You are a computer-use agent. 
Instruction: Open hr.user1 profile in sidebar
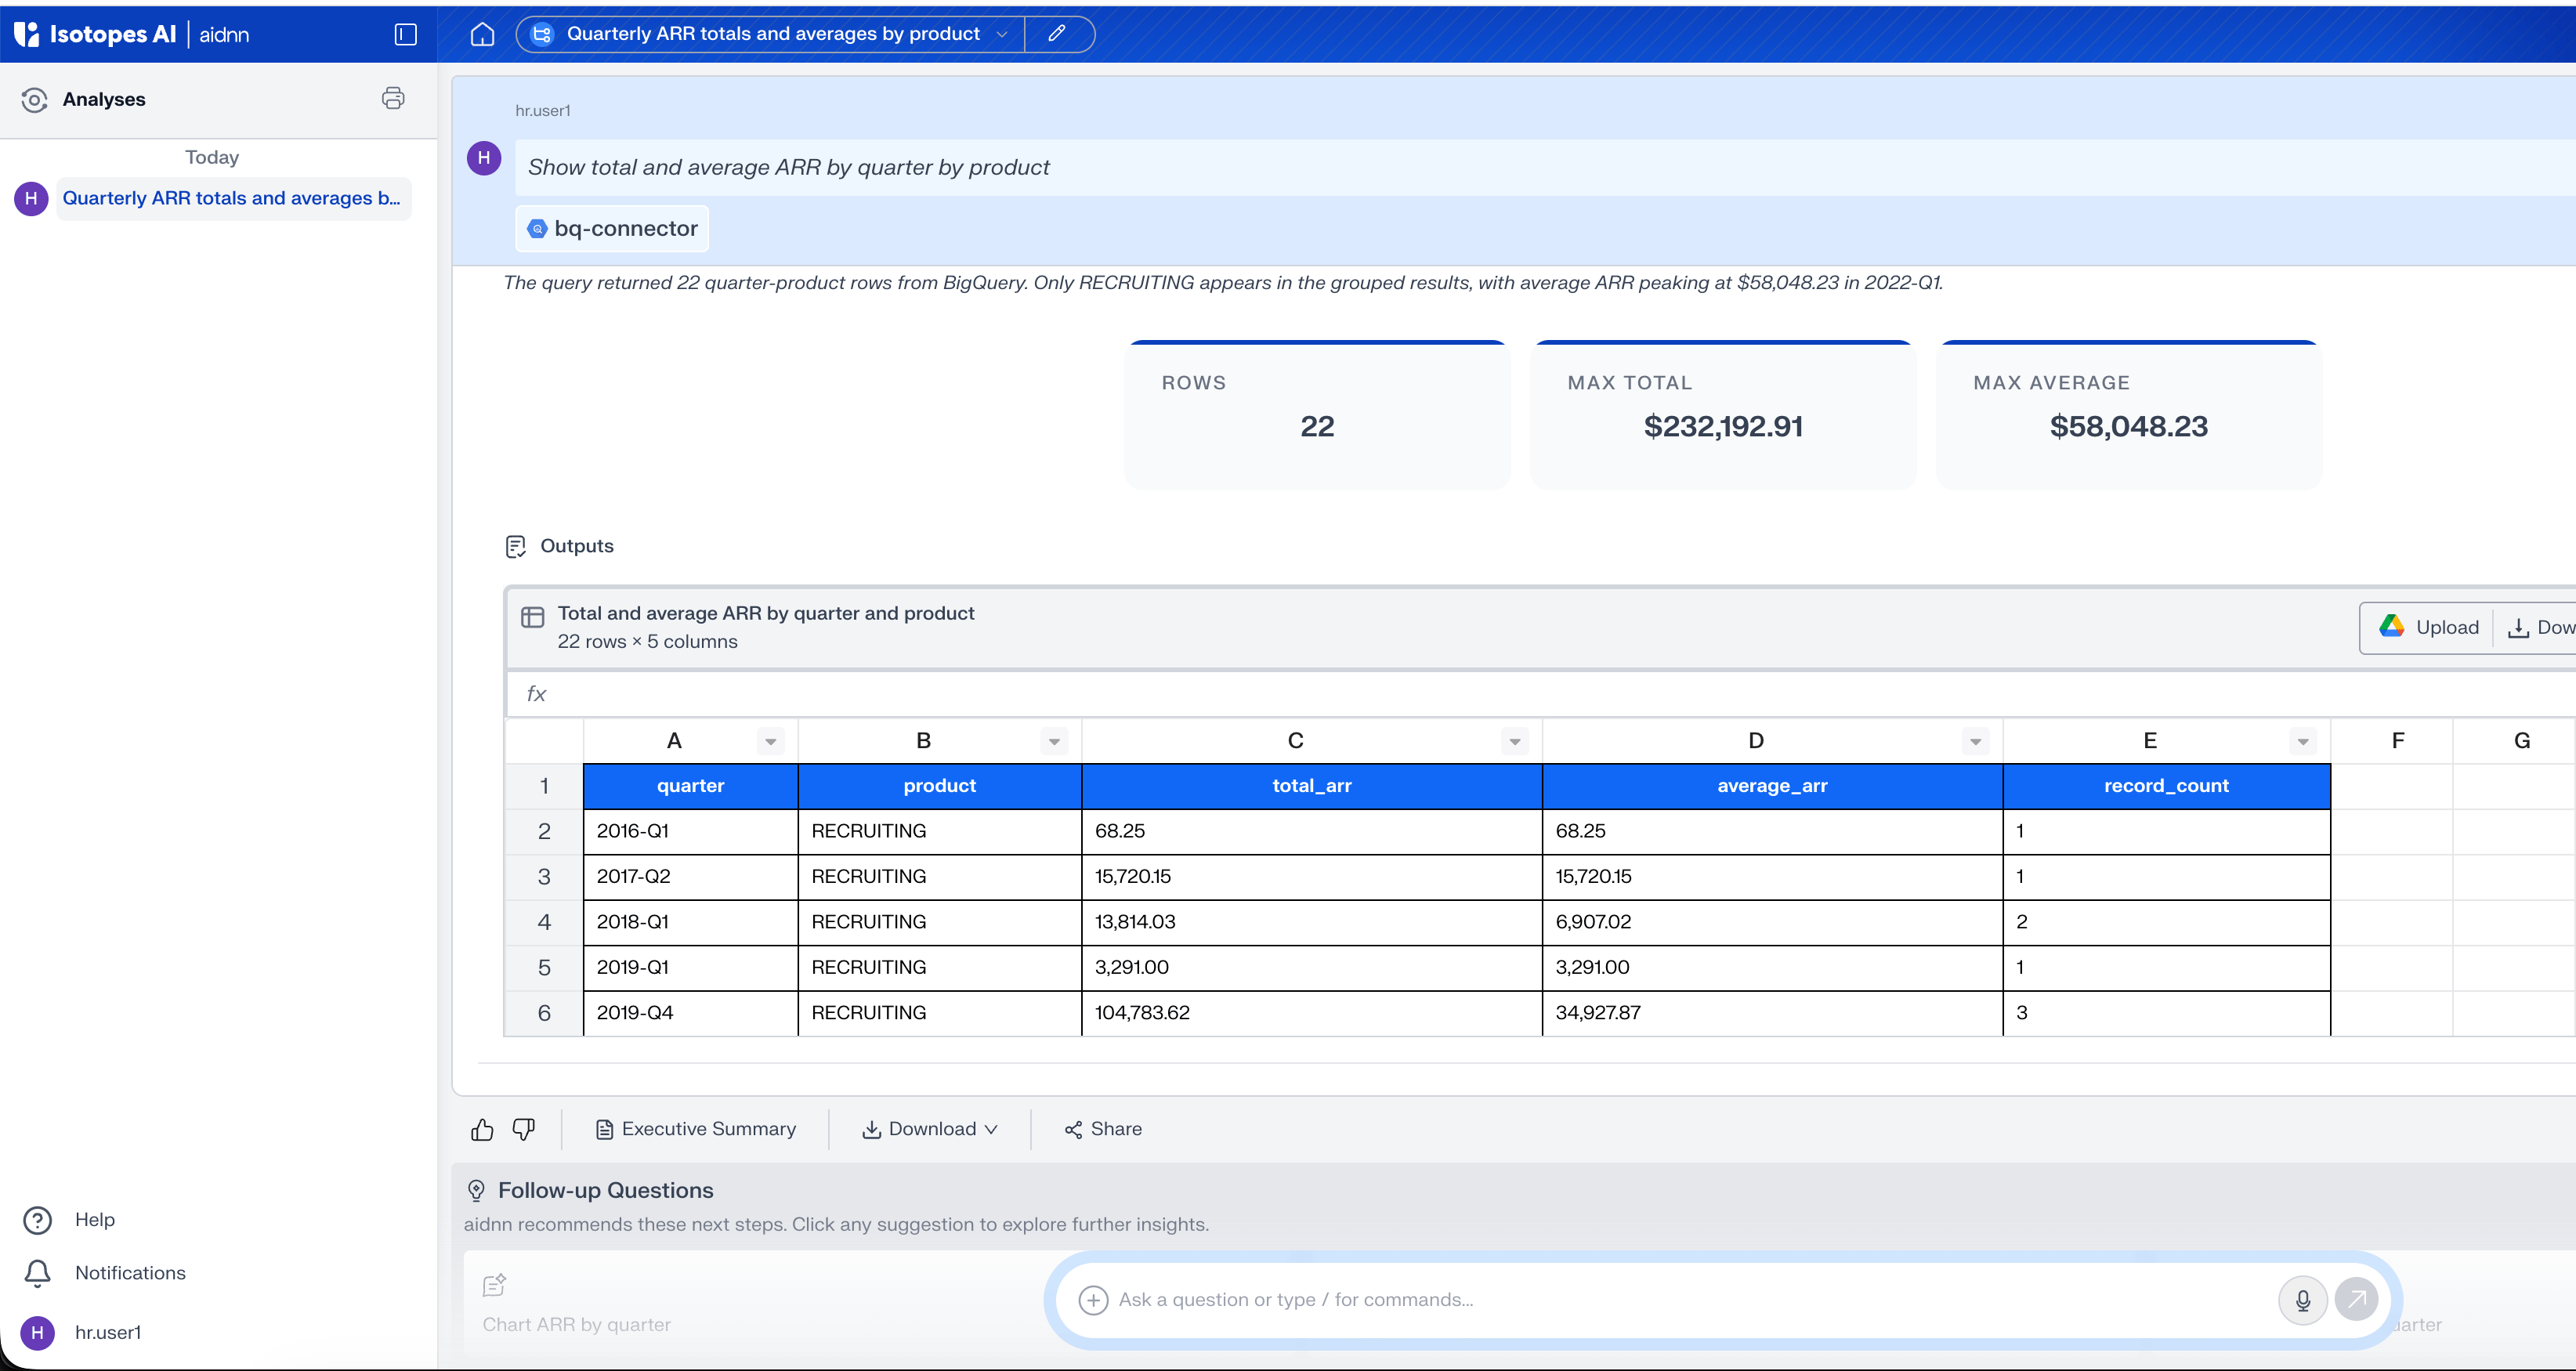(82, 1332)
